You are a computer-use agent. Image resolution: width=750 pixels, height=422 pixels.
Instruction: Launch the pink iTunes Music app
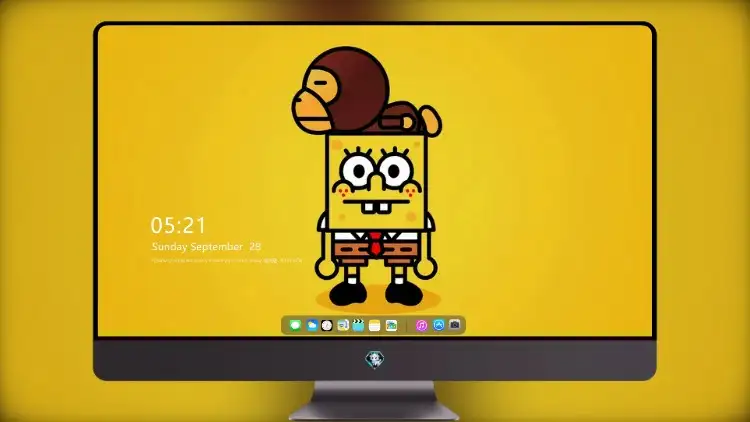pyautogui.click(x=421, y=325)
